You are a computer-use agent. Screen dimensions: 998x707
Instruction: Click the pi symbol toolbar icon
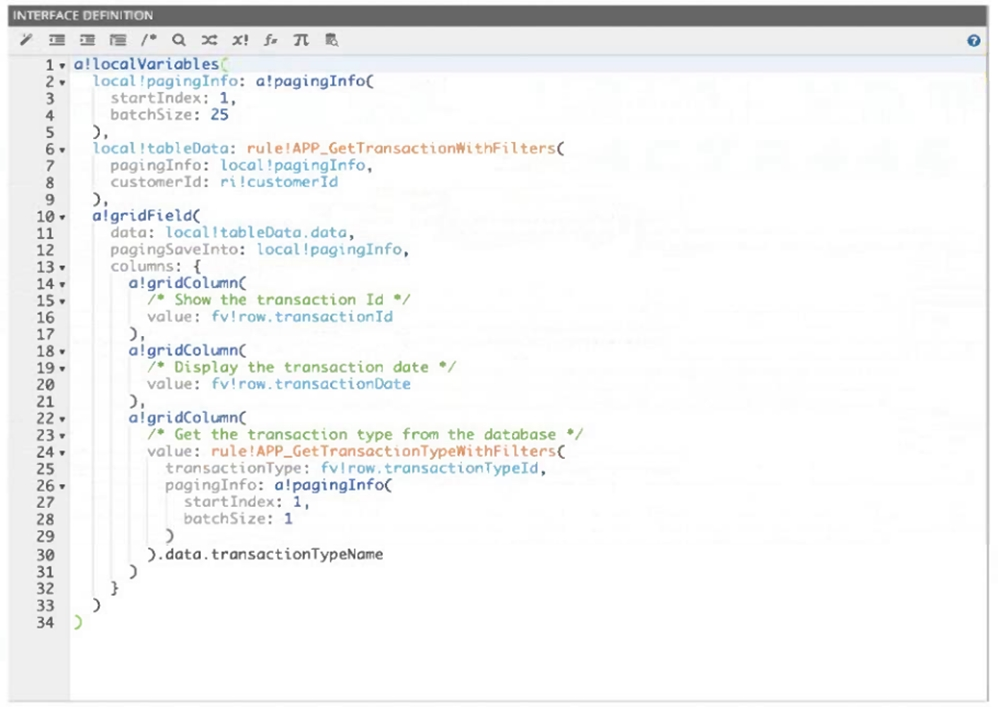click(x=300, y=40)
